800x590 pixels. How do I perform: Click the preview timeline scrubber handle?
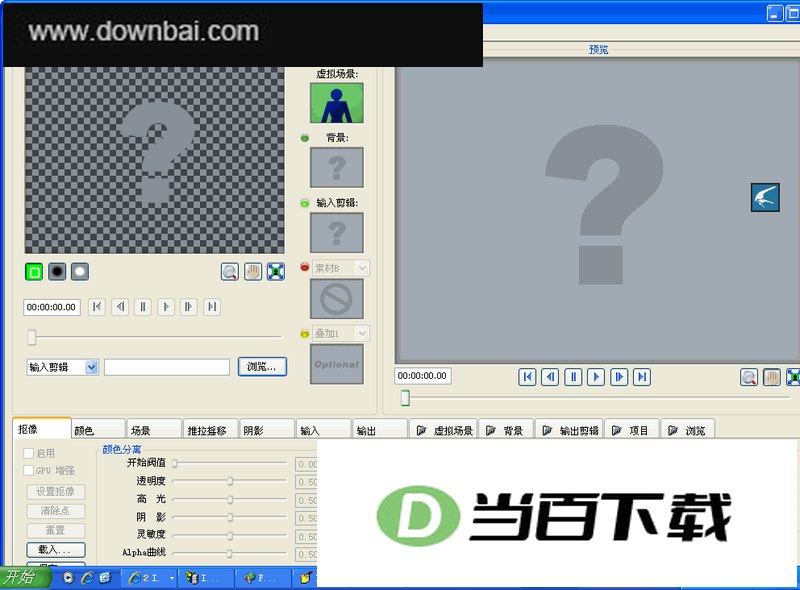[x=405, y=398]
